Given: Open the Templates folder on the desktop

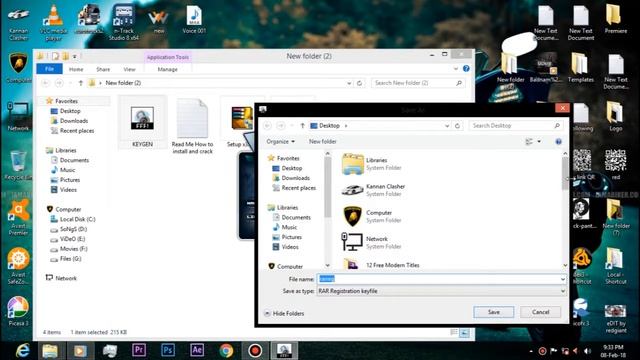Looking at the screenshot, I should [x=580, y=67].
